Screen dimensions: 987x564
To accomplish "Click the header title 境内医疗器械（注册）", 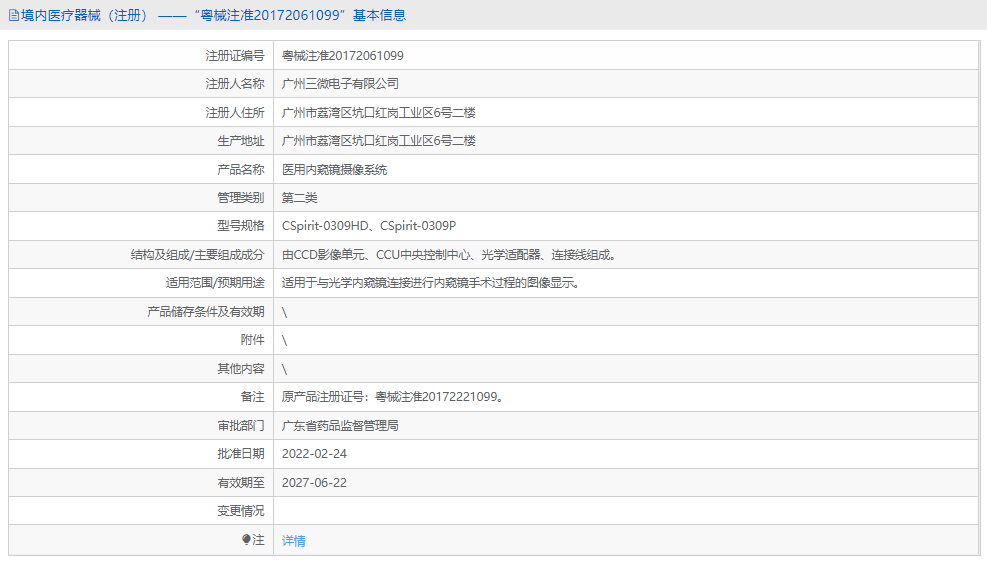I will point(85,15).
